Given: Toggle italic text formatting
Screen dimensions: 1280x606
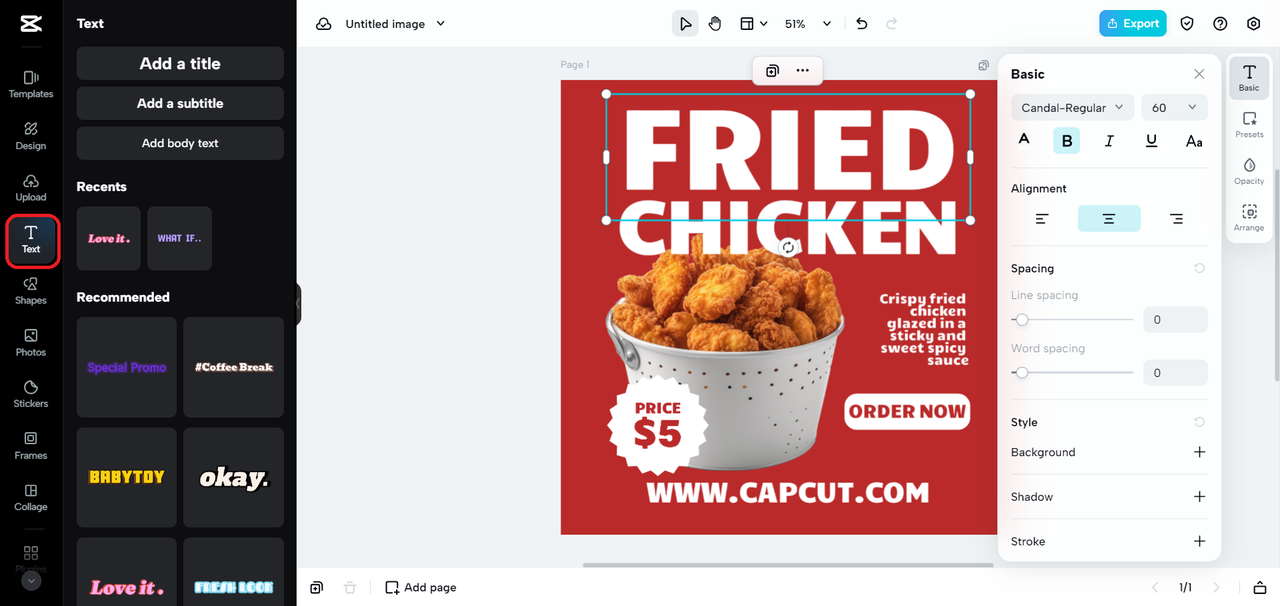Looking at the screenshot, I should [1109, 141].
